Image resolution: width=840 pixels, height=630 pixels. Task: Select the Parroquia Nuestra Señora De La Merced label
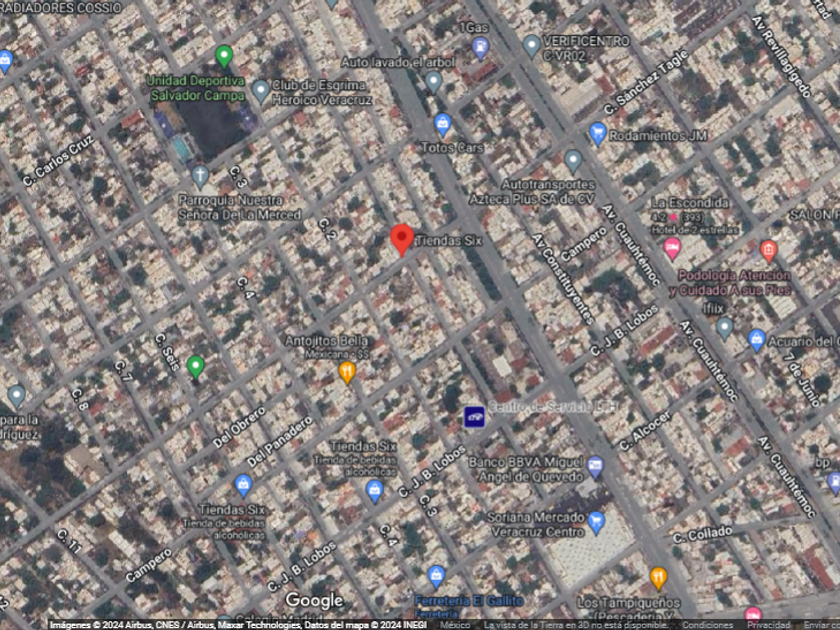[x=239, y=208]
